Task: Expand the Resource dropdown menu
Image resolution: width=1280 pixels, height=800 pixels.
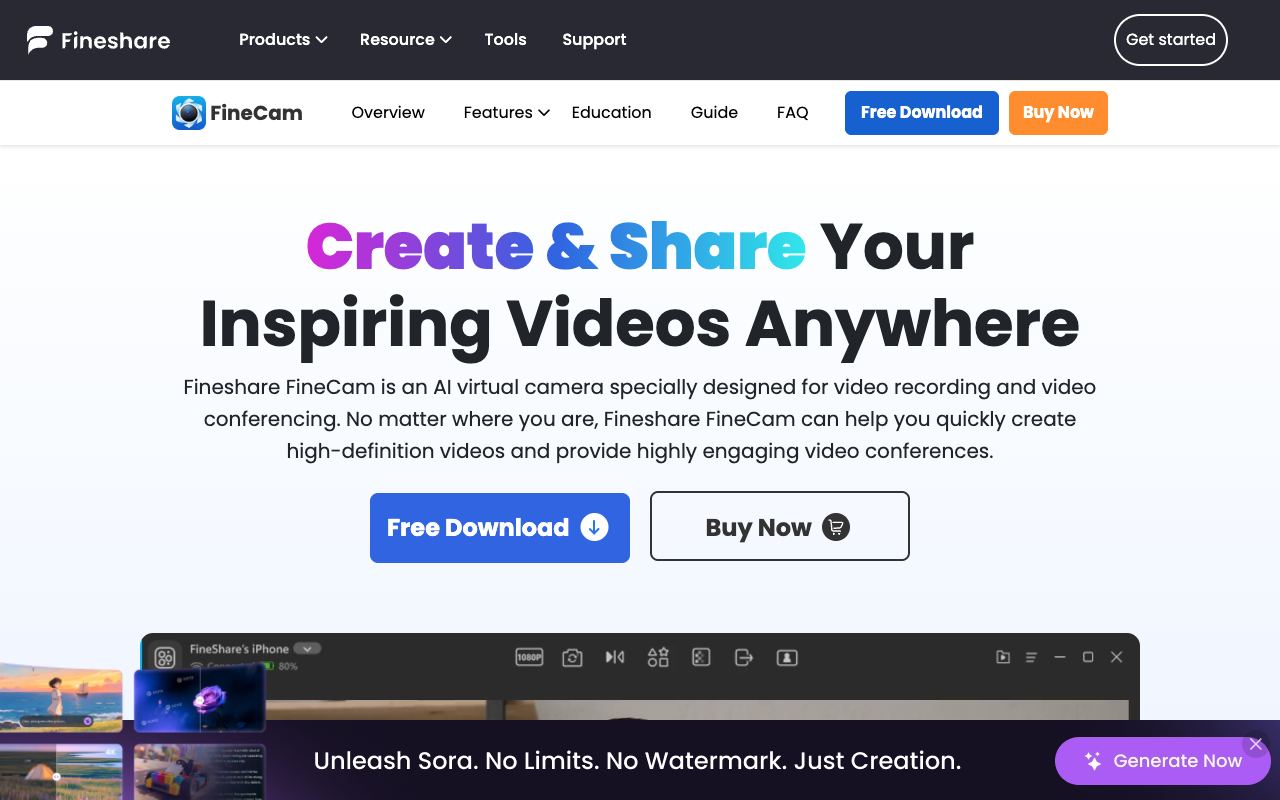Action: click(406, 40)
